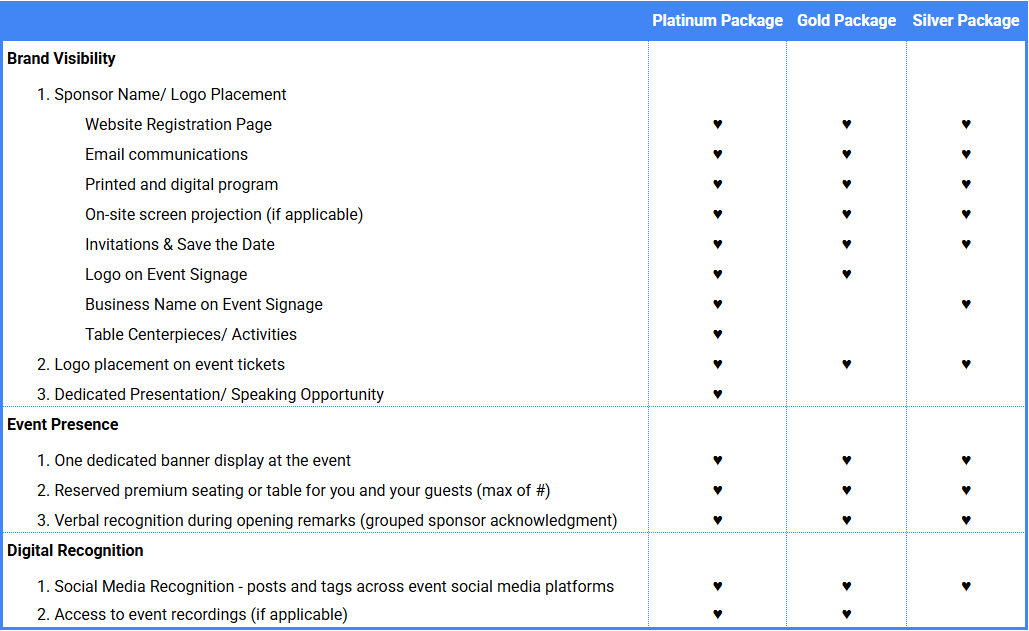This screenshot has height=631, width=1029.
Task: Click Platinum heart for Email communications
Action: [717, 154]
